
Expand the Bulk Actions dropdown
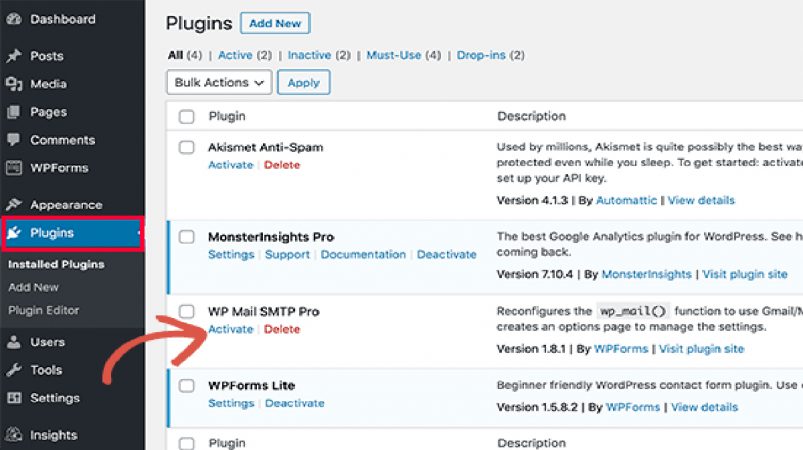[x=219, y=82]
